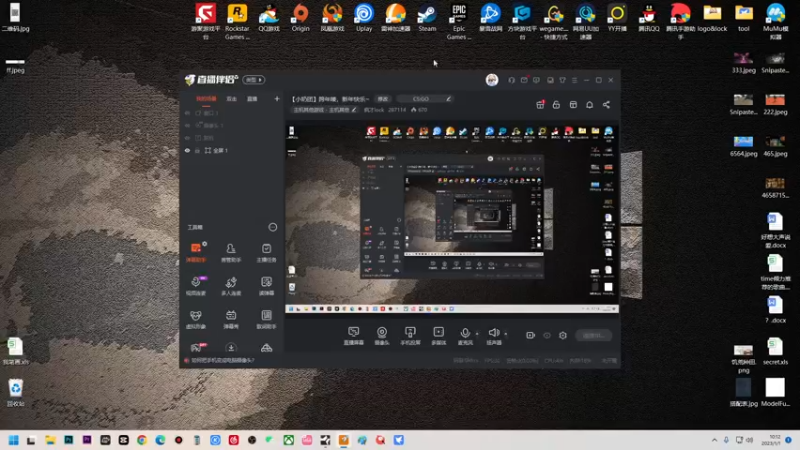Open the Xbox app from the taskbar
800x450 pixels.
[x=289, y=440]
